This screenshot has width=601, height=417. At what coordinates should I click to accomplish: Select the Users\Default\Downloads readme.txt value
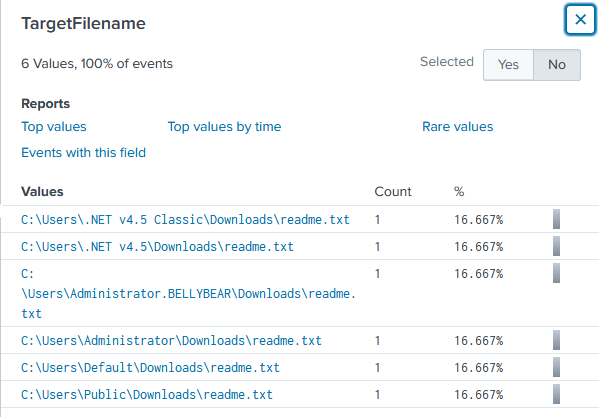point(150,368)
